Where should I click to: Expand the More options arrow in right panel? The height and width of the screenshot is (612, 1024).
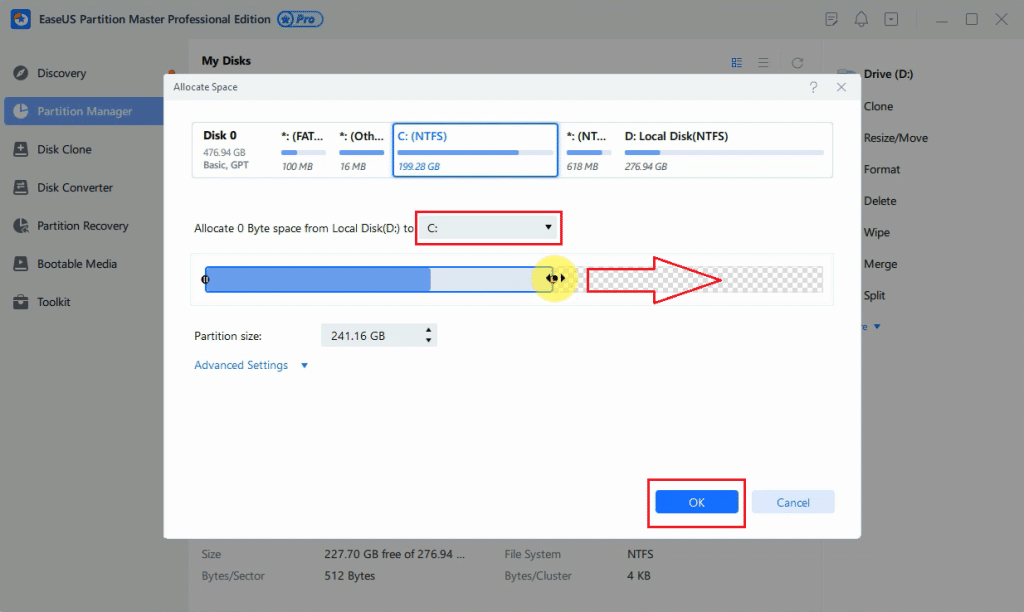click(x=876, y=326)
